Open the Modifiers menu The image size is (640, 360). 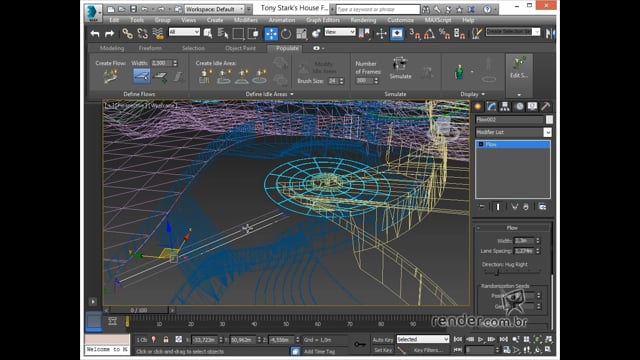point(246,20)
